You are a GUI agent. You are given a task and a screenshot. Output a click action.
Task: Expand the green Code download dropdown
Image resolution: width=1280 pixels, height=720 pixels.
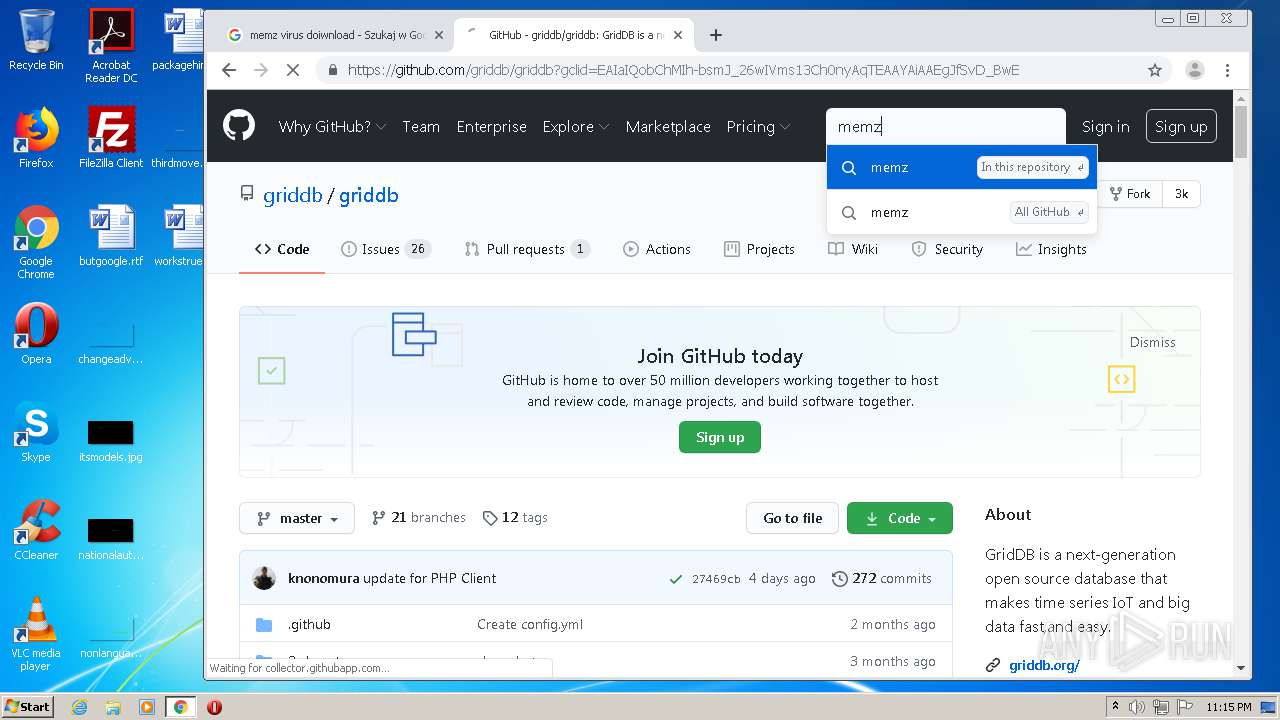pyautogui.click(x=899, y=518)
